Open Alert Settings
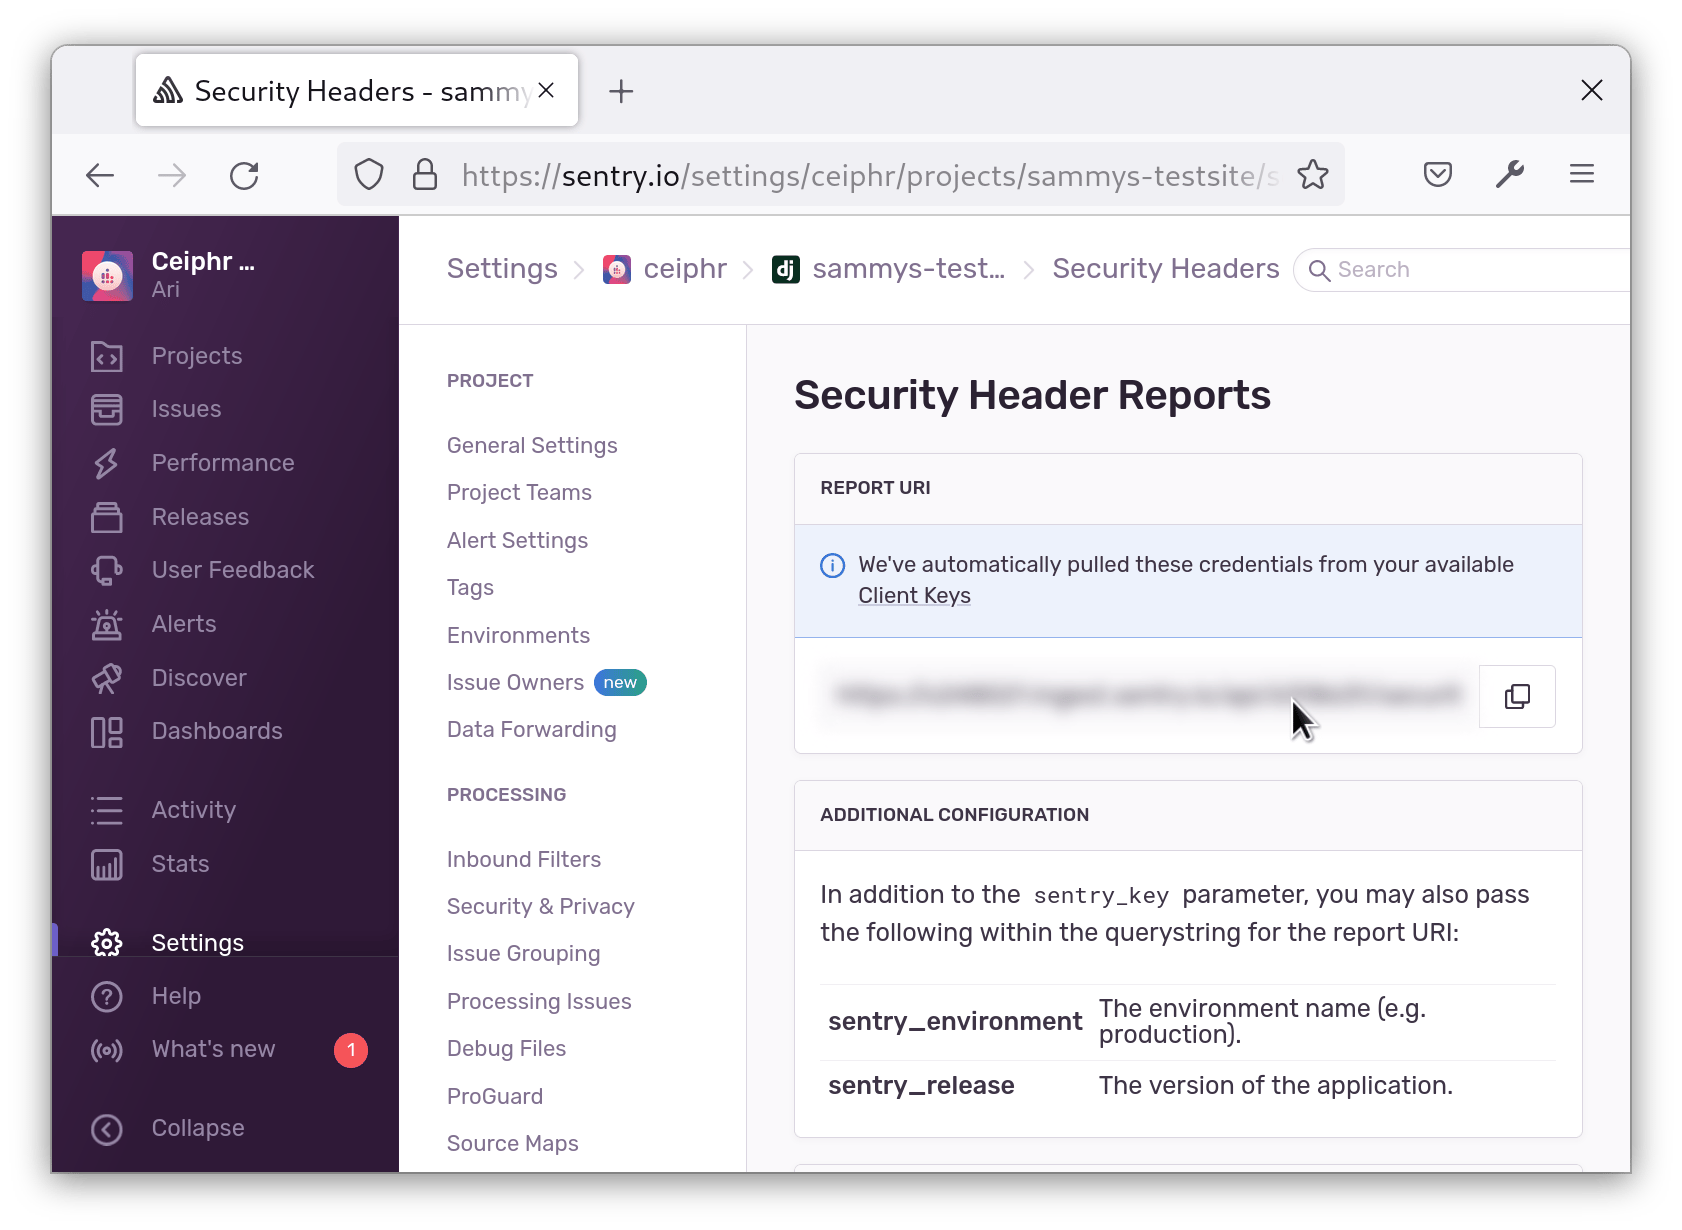1682x1230 pixels. [x=517, y=541]
